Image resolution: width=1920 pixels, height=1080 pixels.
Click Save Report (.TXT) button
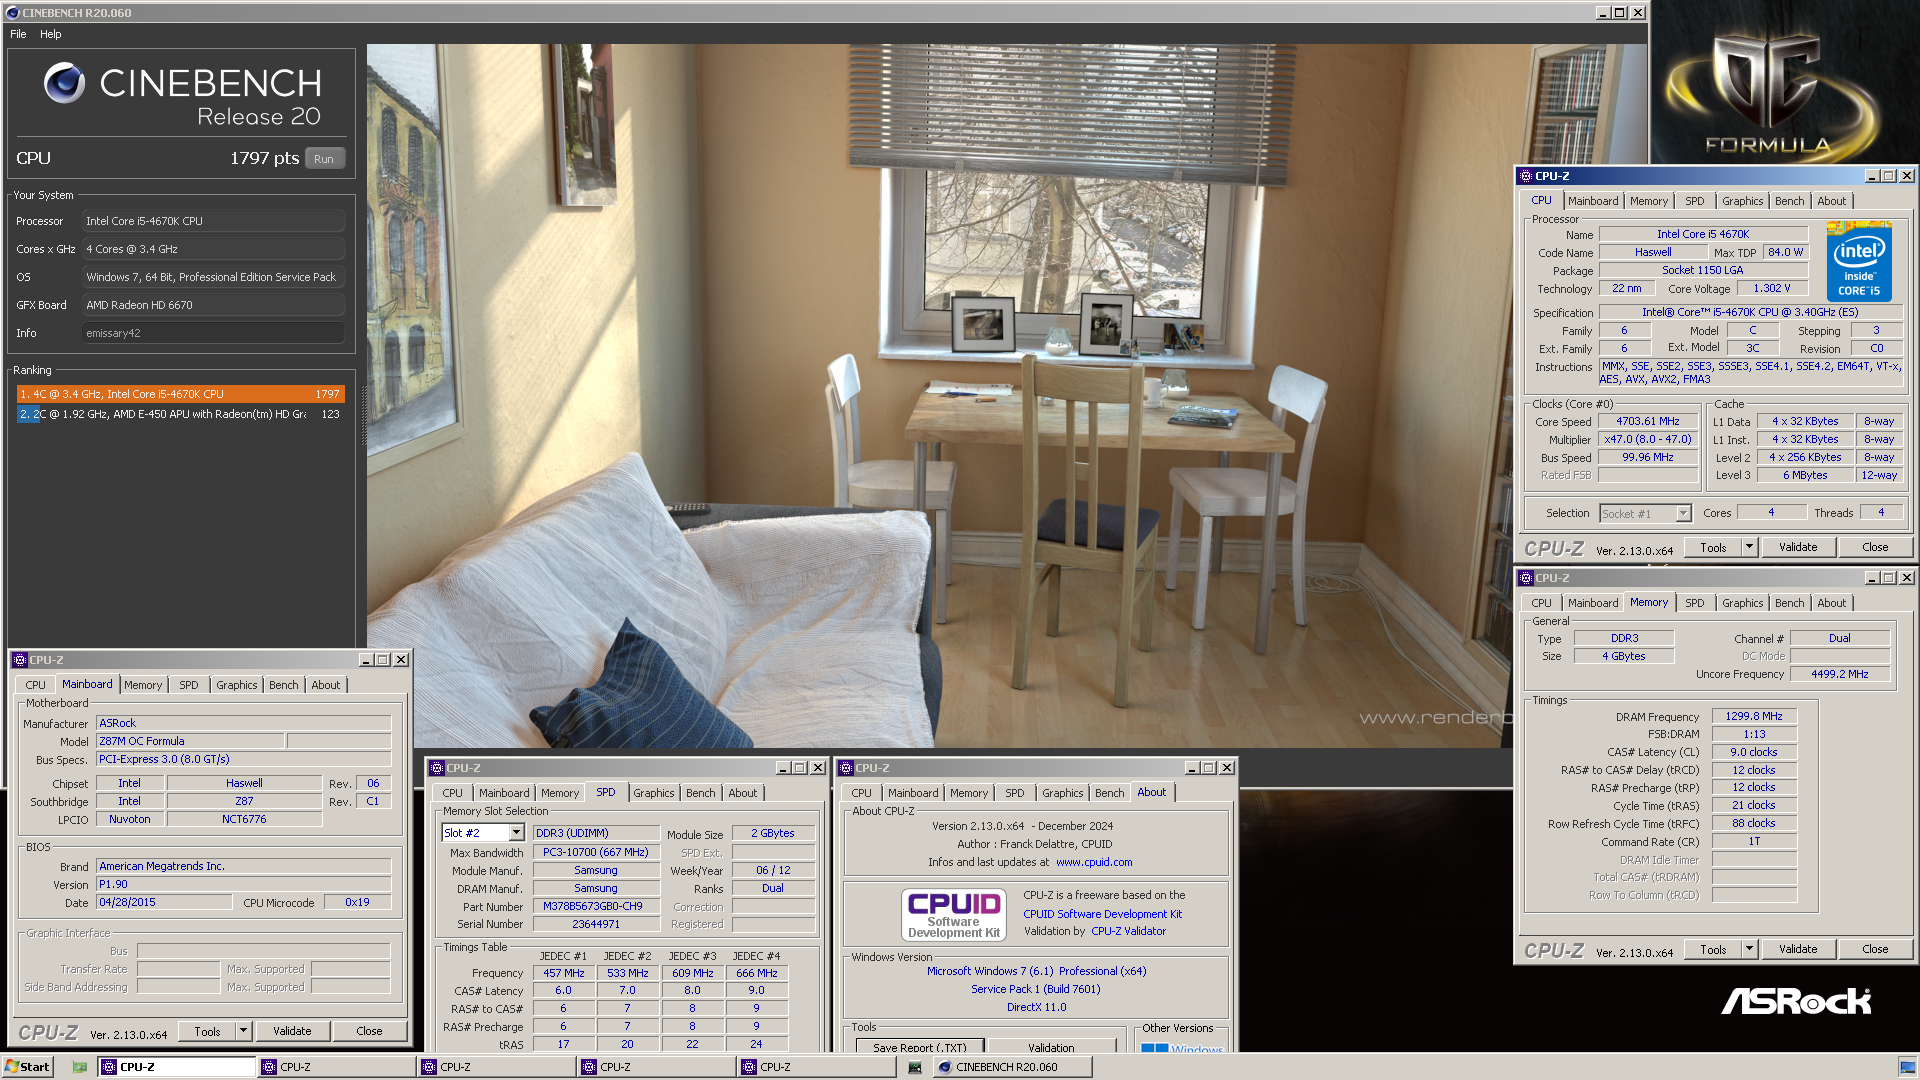click(920, 1046)
